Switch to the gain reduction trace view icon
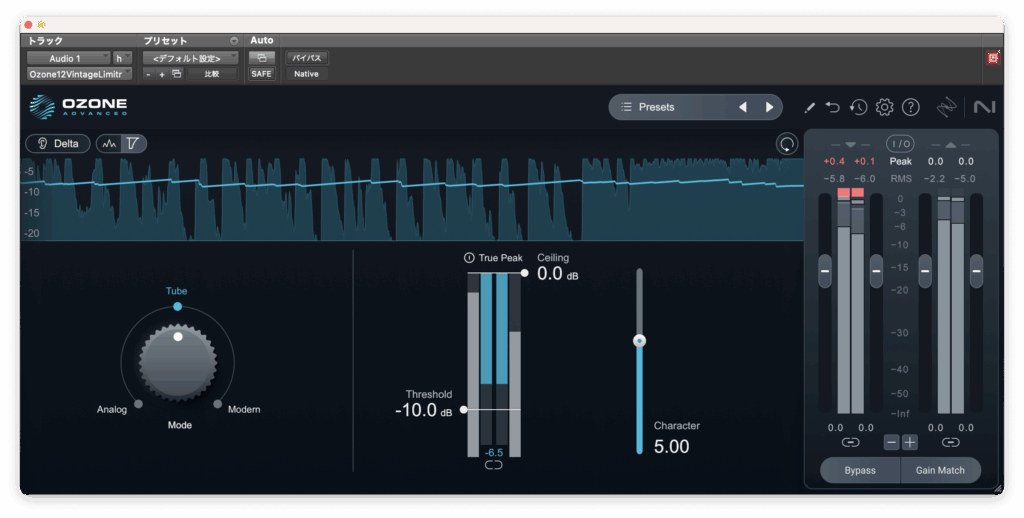 pyautogui.click(x=133, y=144)
